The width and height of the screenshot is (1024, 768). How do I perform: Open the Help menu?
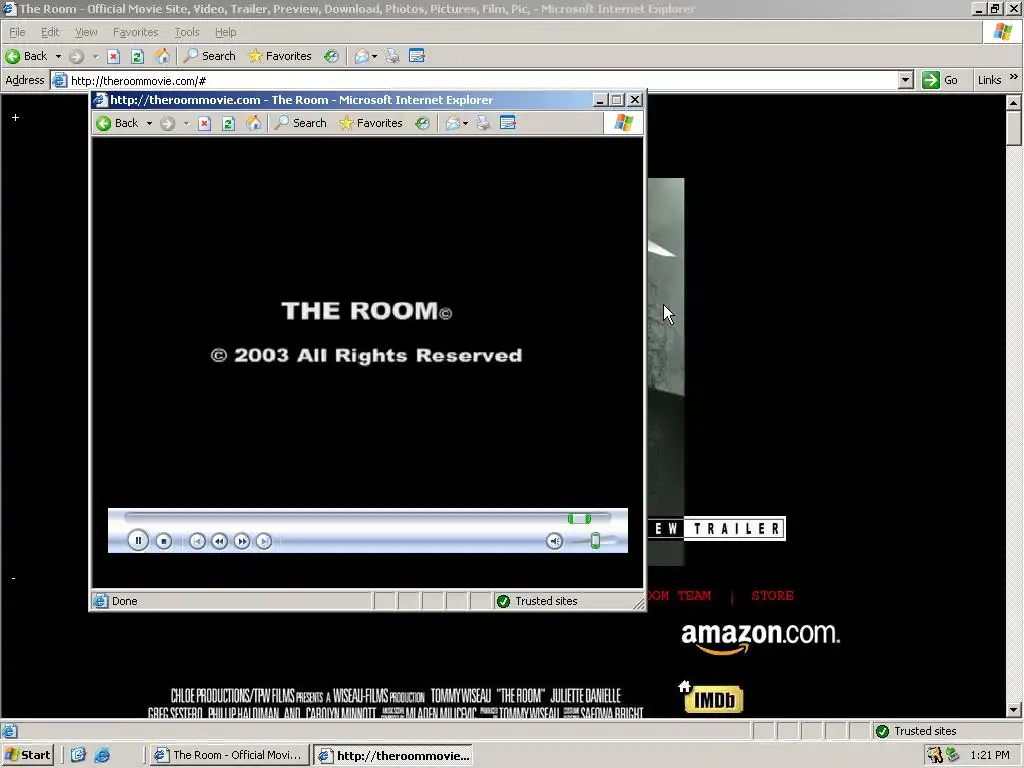click(x=225, y=32)
